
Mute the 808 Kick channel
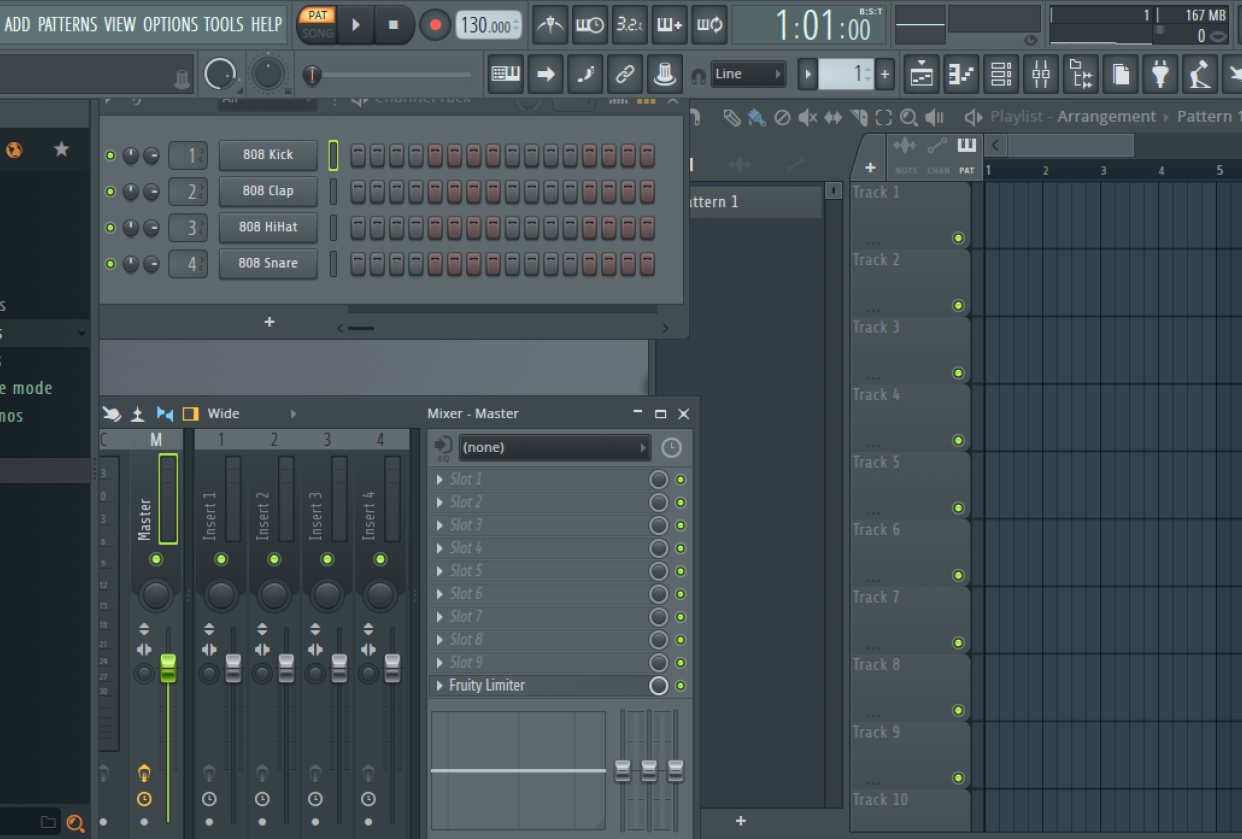coord(110,155)
